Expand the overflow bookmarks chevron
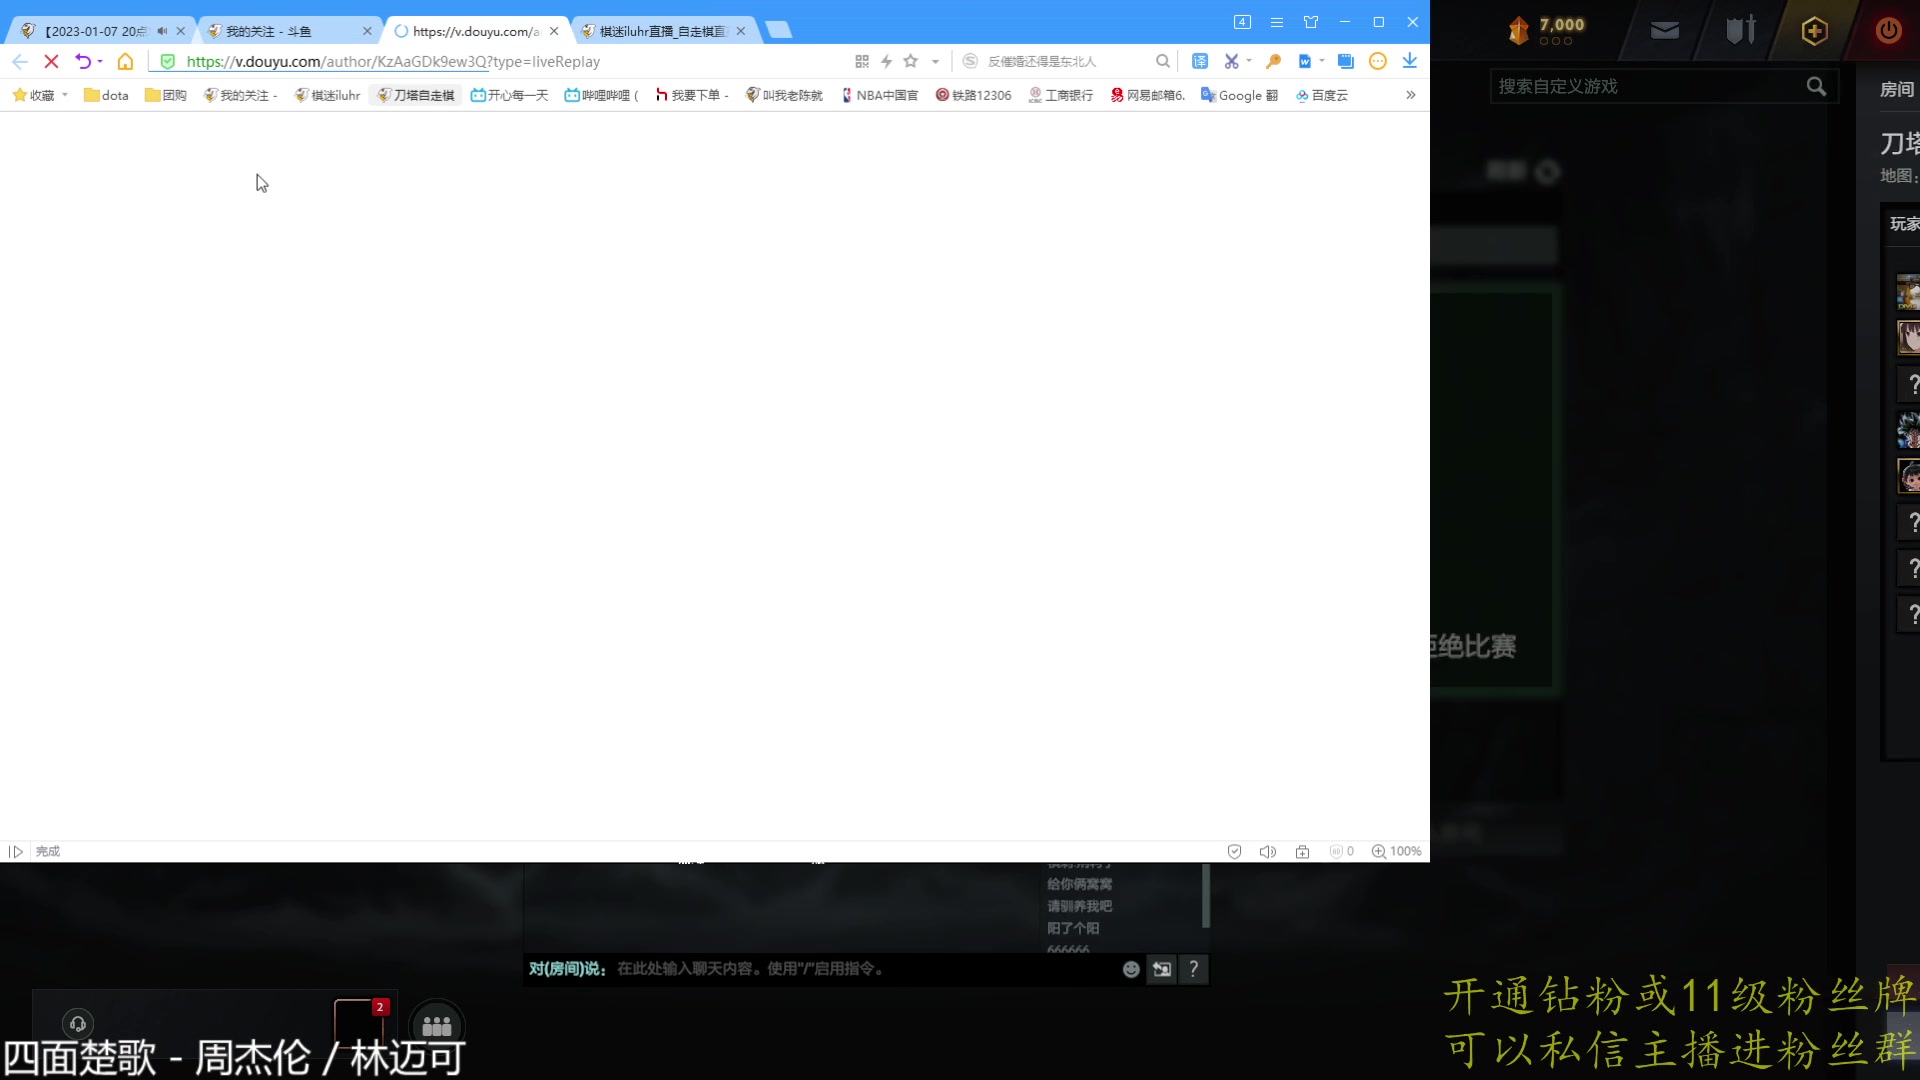Viewport: 1920px width, 1080px height. (x=1410, y=95)
